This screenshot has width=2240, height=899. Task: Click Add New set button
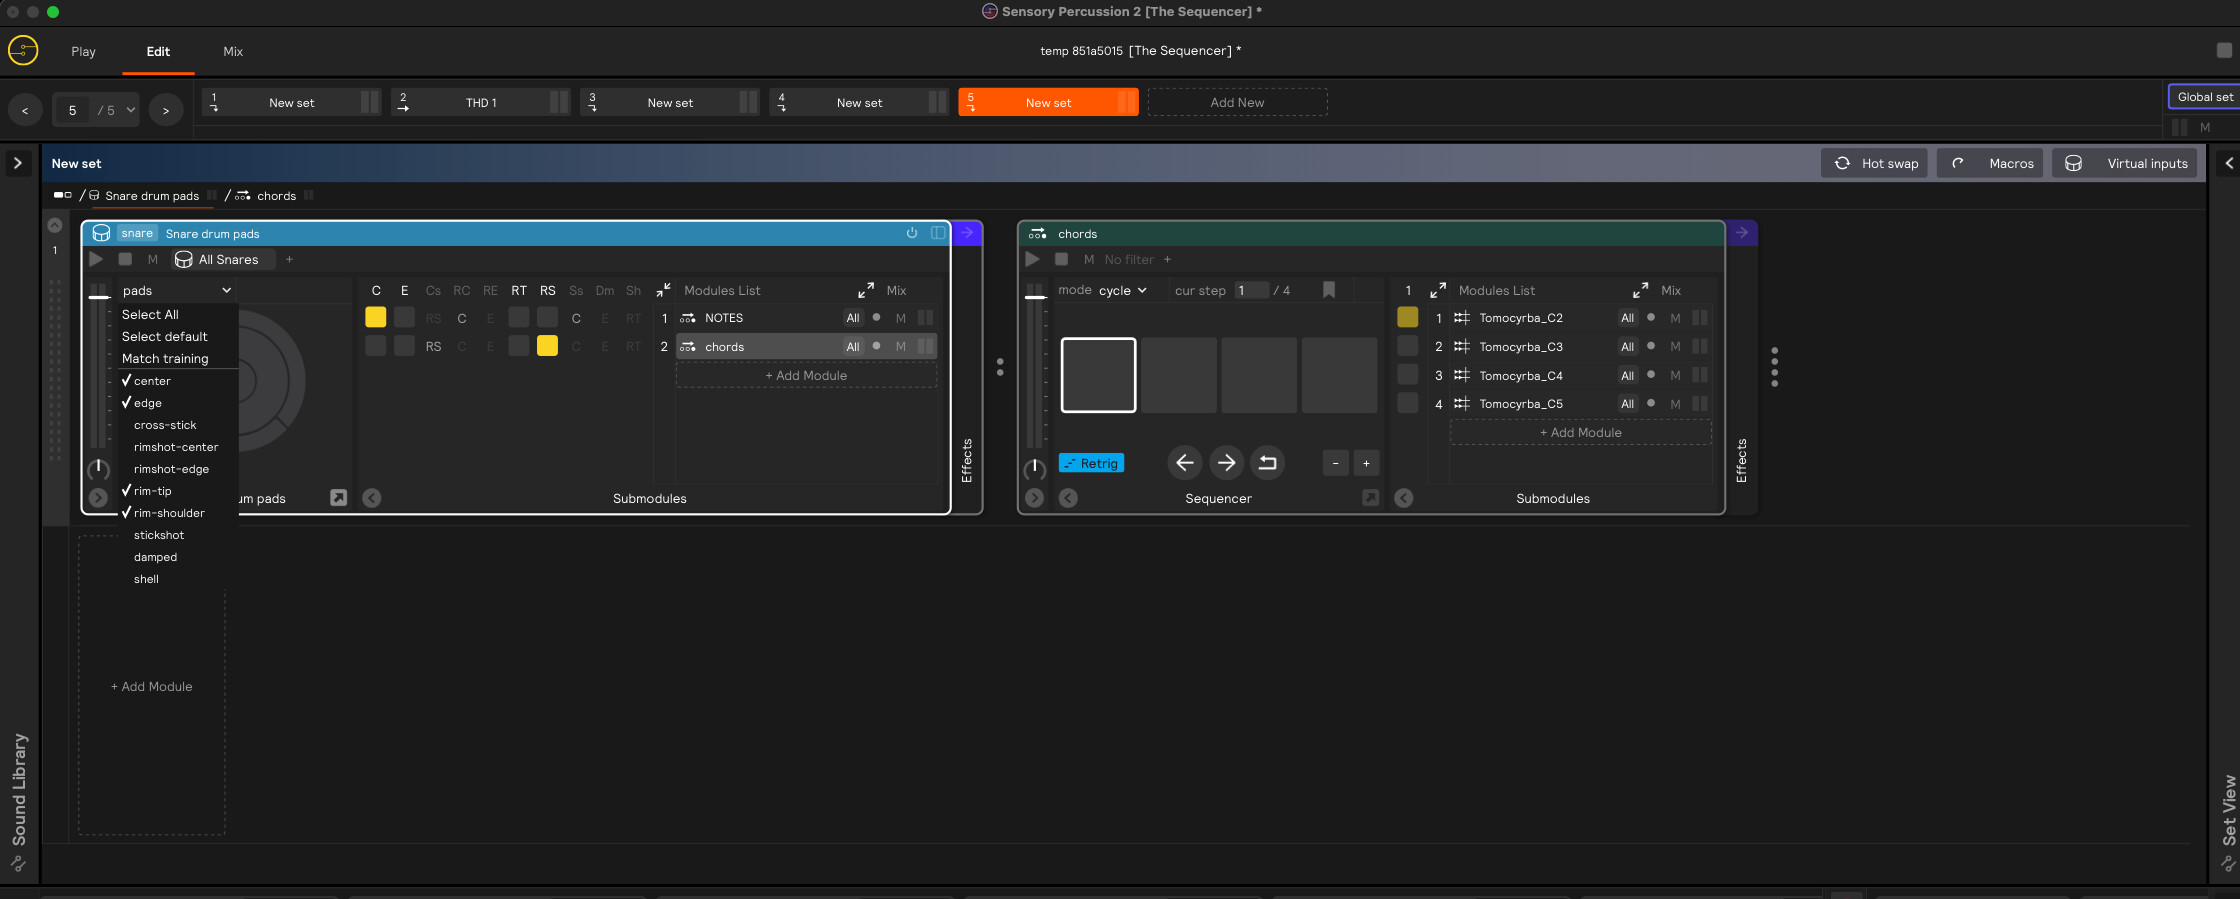click(1237, 103)
